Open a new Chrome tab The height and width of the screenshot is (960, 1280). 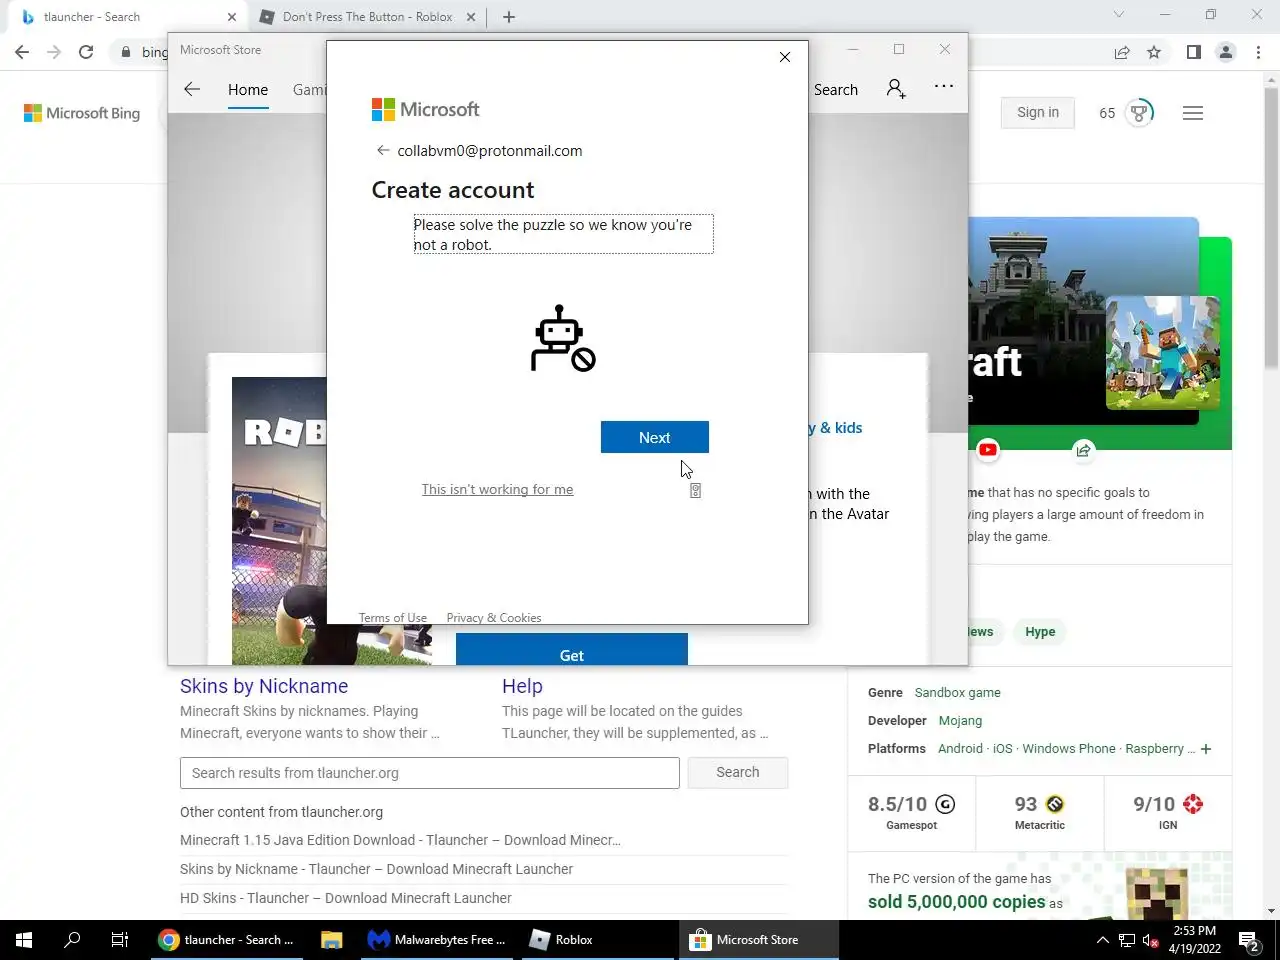coord(509,17)
